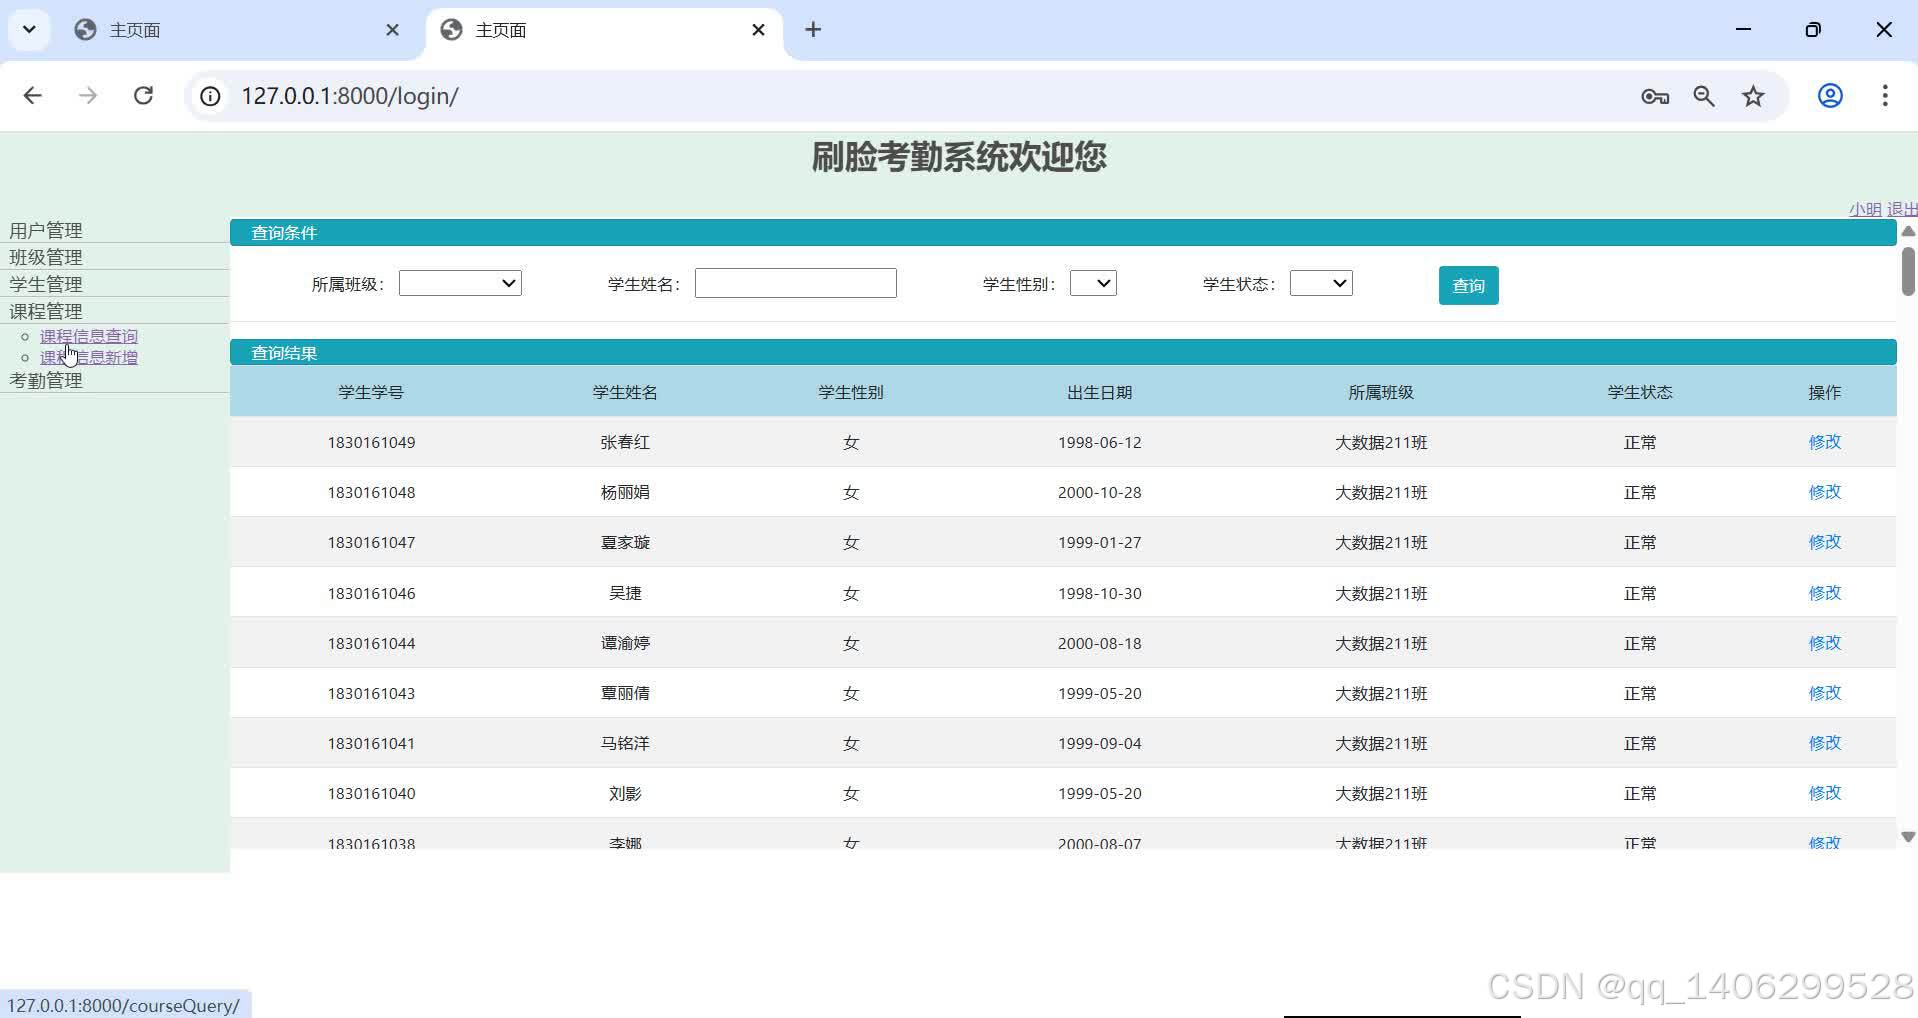This screenshot has height=1018, width=1918.
Task: View site information icon in address bar
Action: coord(210,96)
